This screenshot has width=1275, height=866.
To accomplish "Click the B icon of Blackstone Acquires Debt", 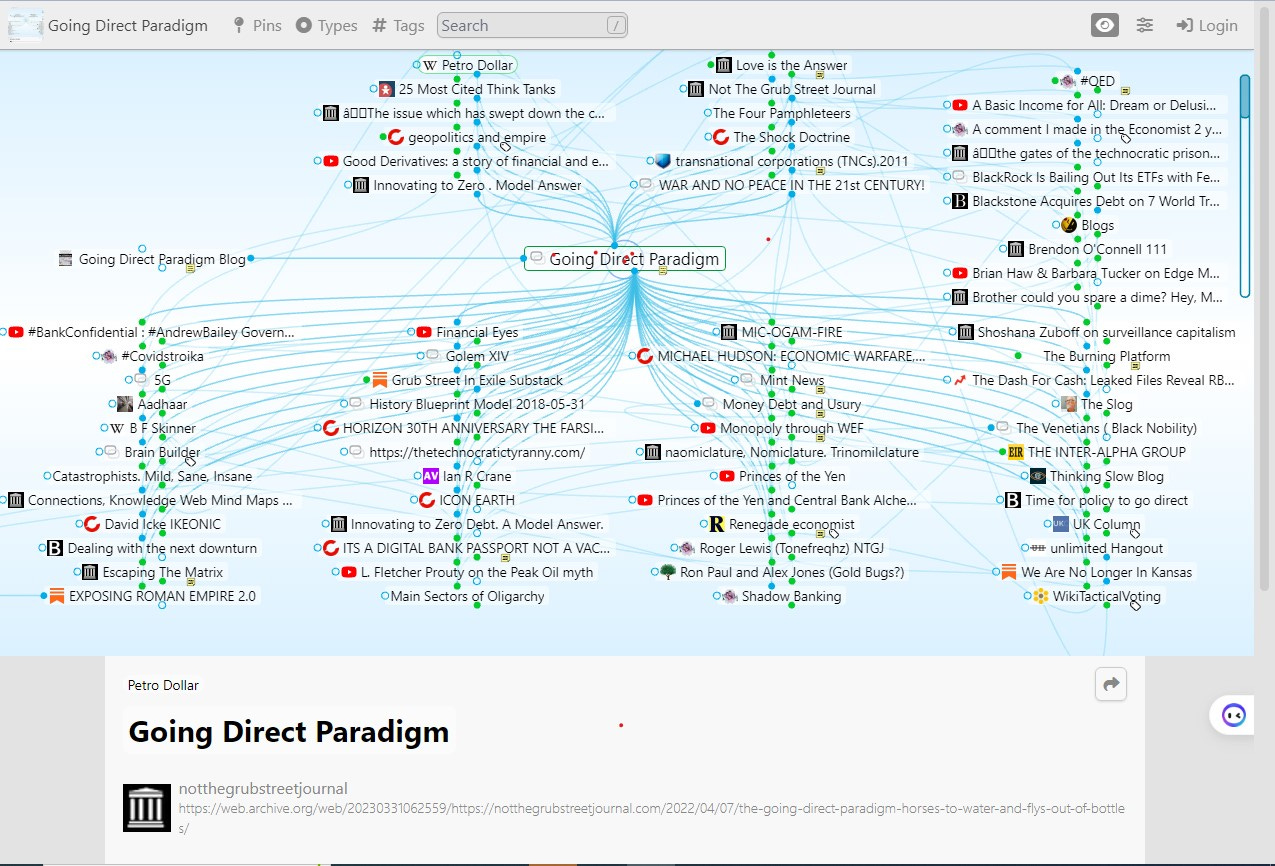I will 960,201.
